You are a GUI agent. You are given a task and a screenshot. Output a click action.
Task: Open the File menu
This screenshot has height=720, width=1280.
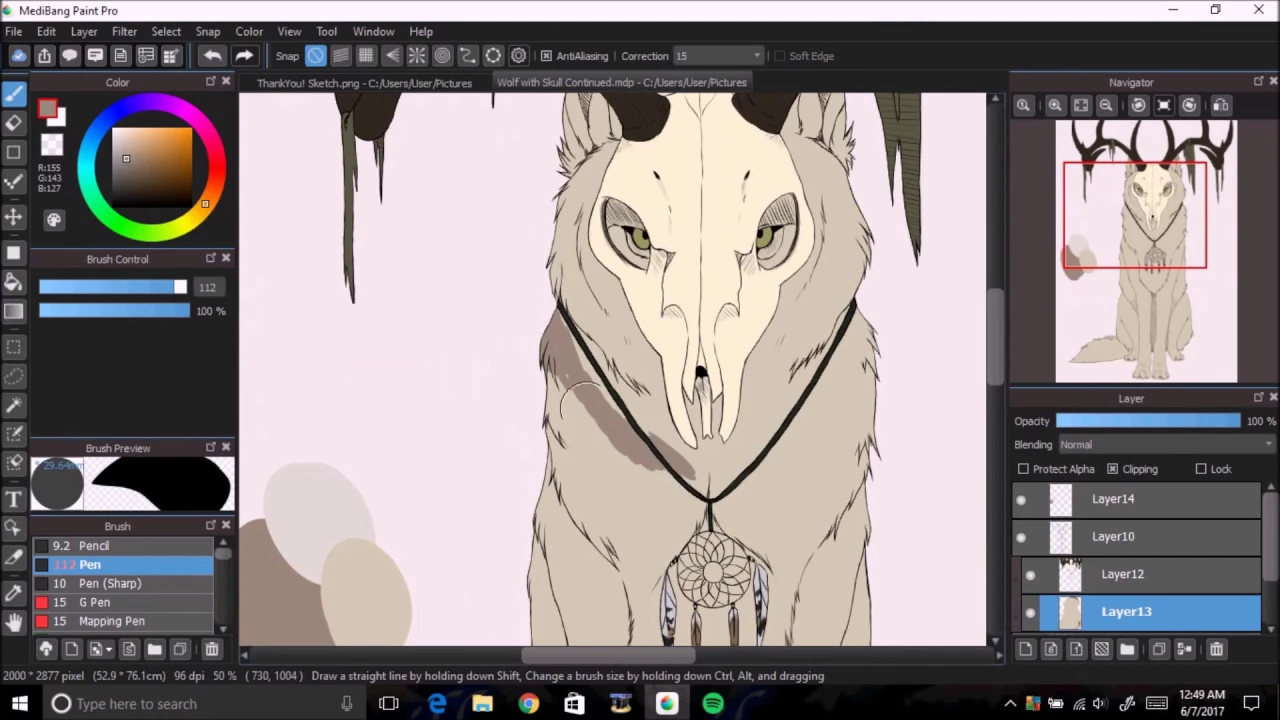pos(14,32)
